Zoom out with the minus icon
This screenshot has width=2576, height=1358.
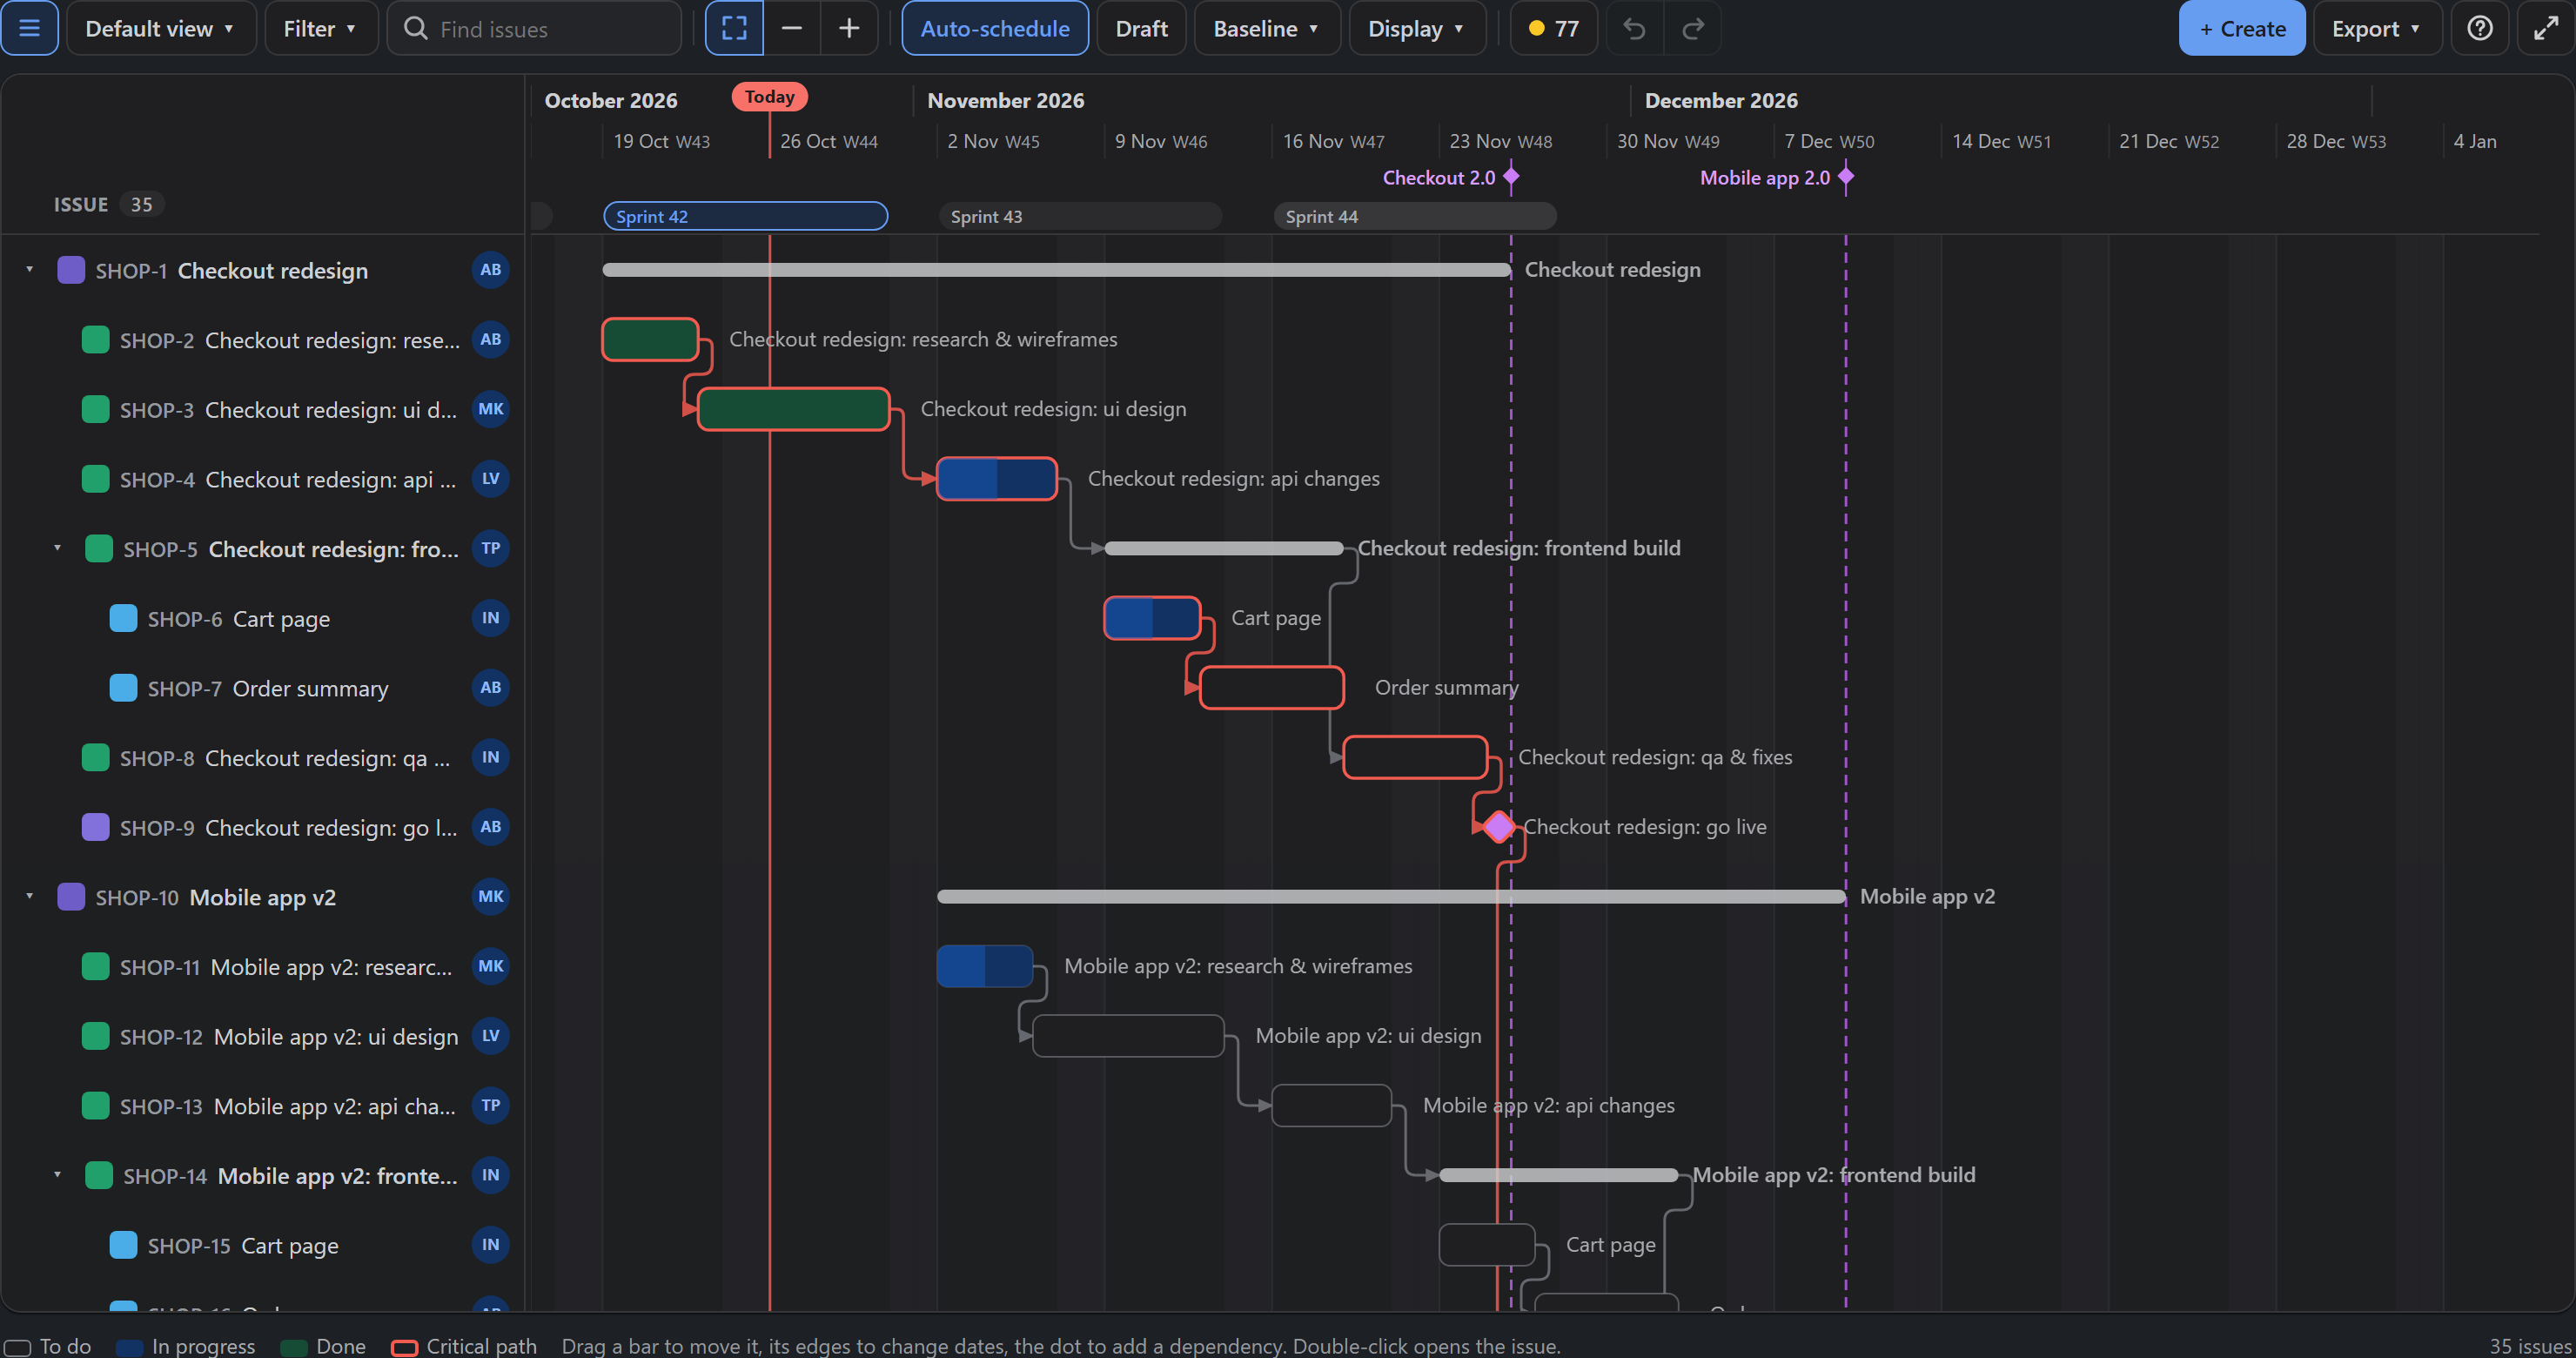pos(792,28)
